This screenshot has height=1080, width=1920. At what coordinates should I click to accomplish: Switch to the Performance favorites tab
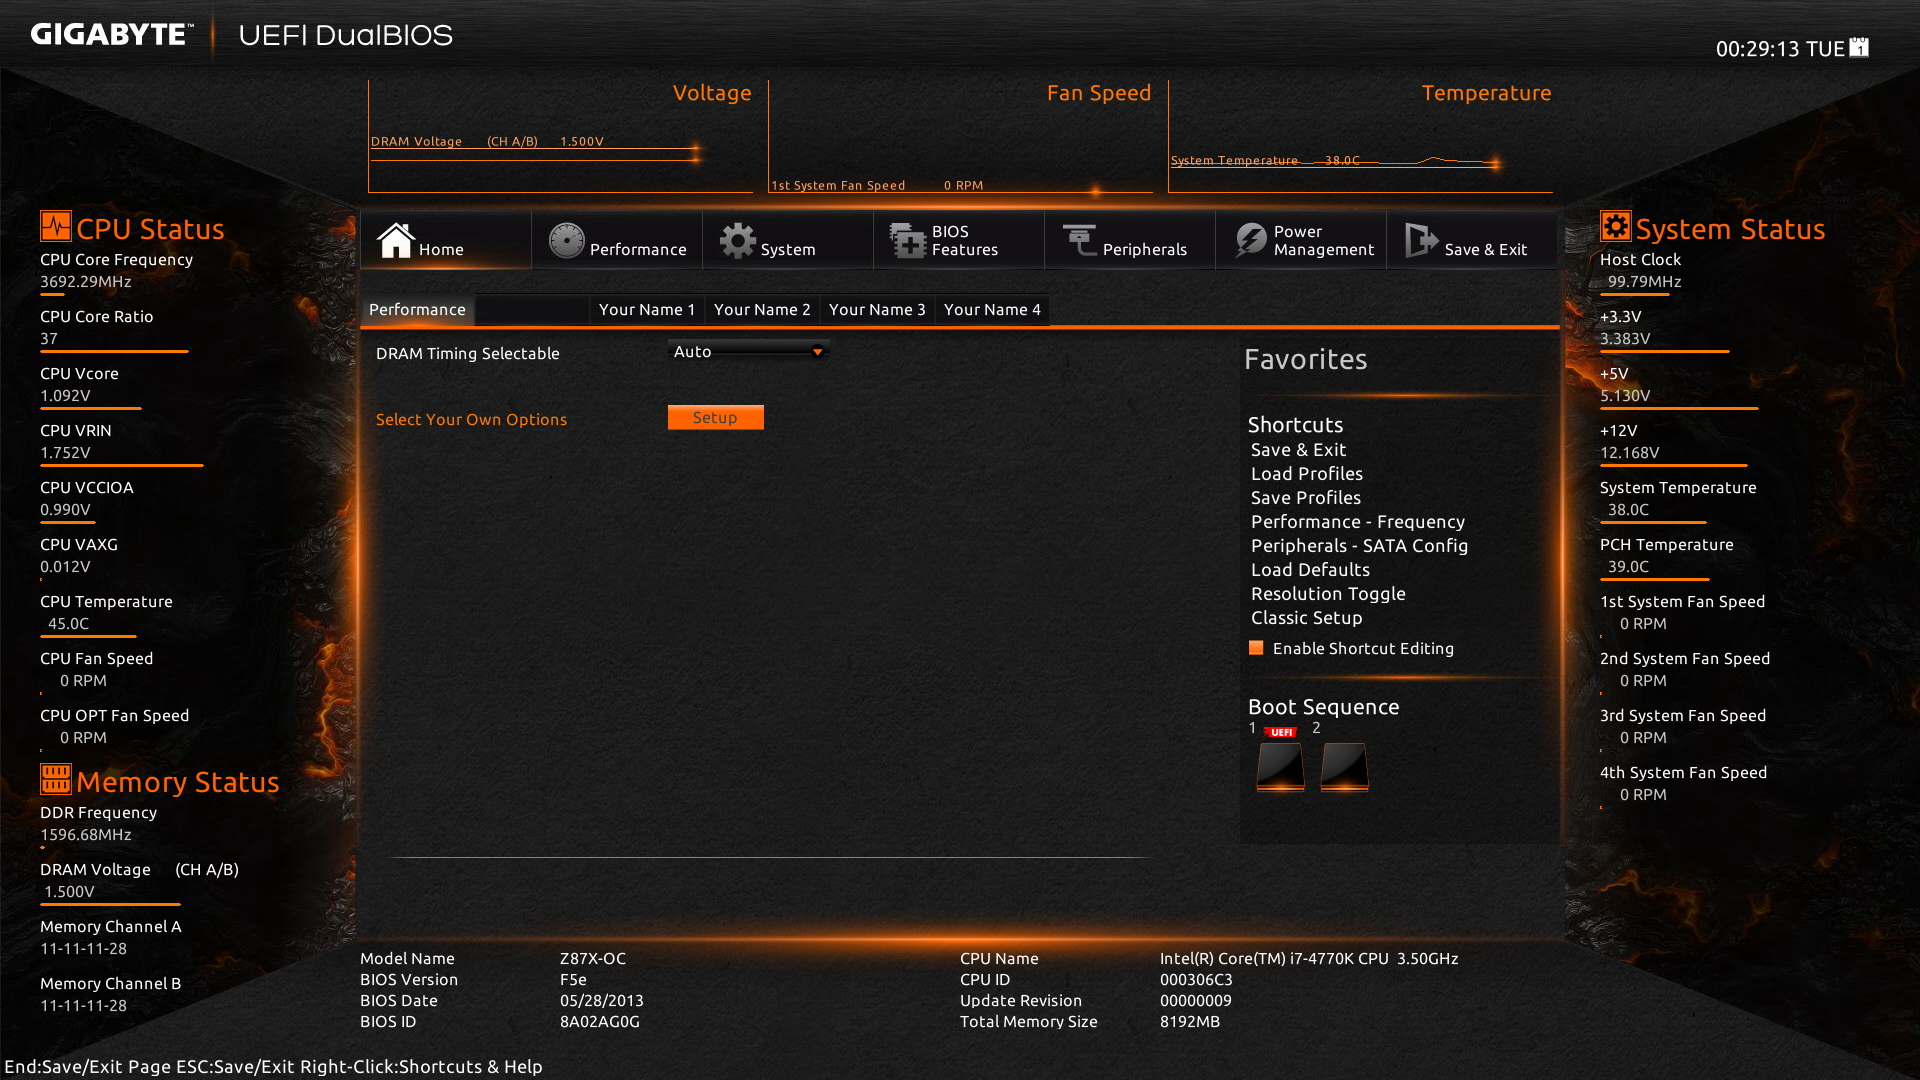417,309
